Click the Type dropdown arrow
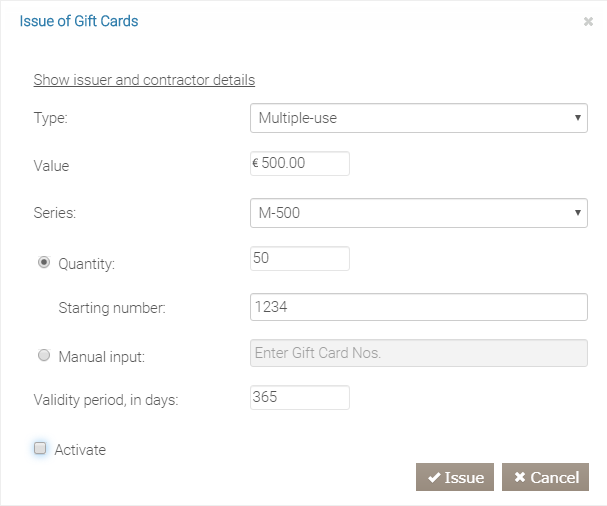Image resolution: width=607 pixels, height=506 pixels. pyautogui.click(x=578, y=118)
